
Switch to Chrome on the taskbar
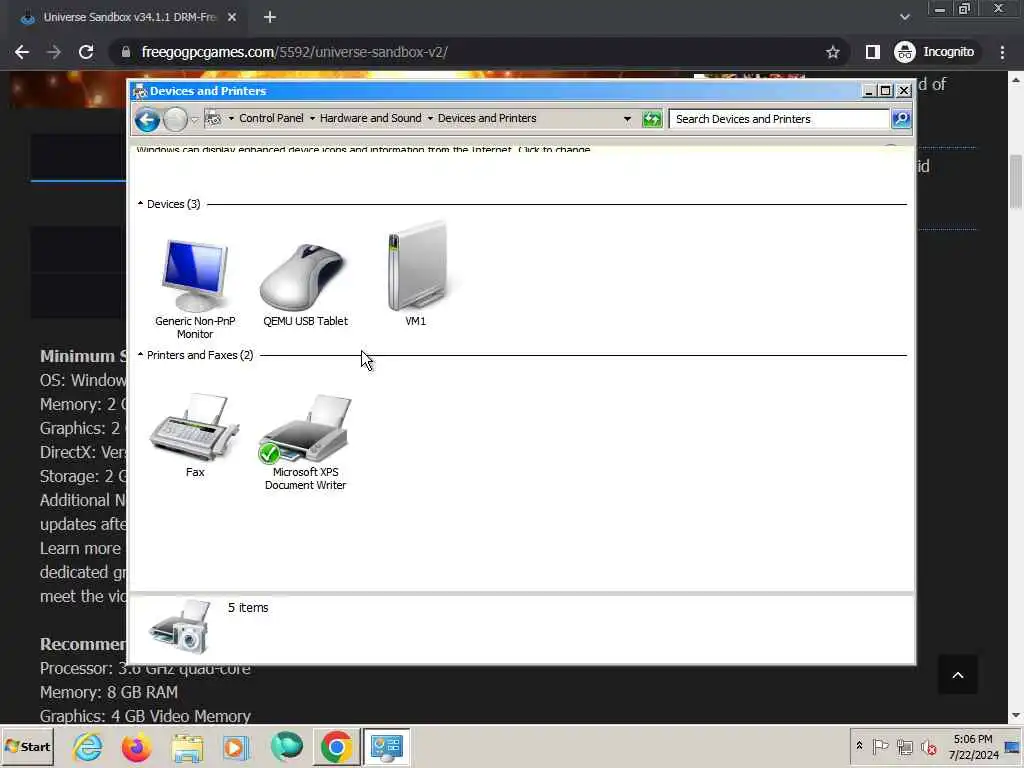(x=336, y=746)
